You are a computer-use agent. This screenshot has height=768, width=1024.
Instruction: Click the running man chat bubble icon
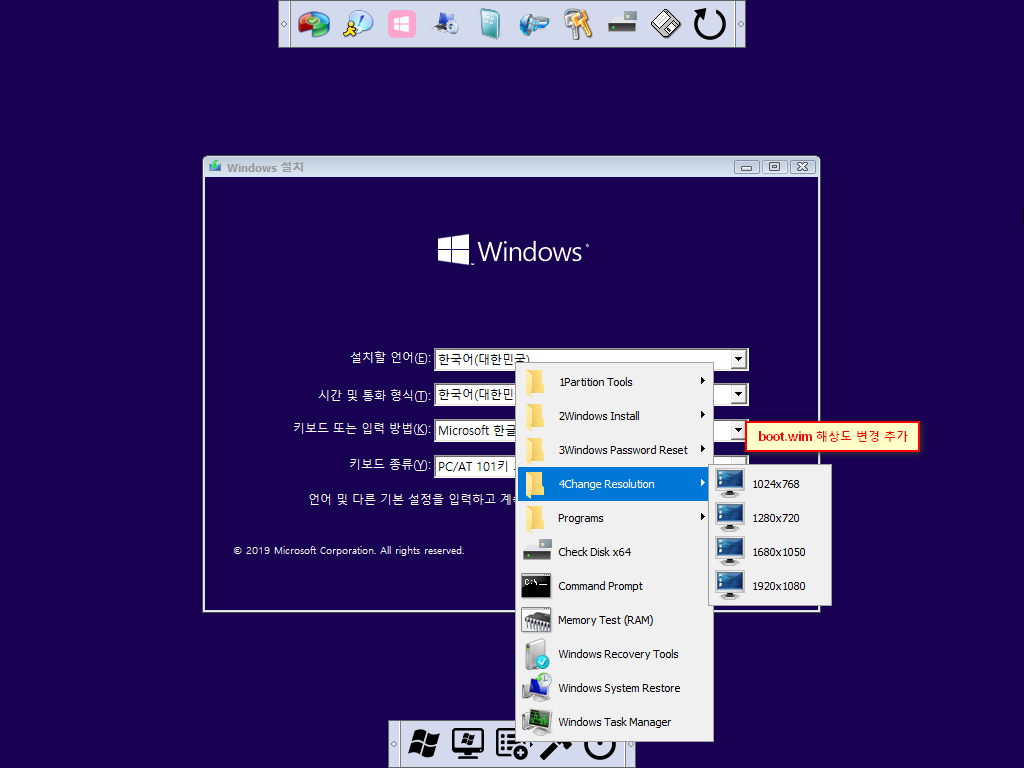coord(358,25)
